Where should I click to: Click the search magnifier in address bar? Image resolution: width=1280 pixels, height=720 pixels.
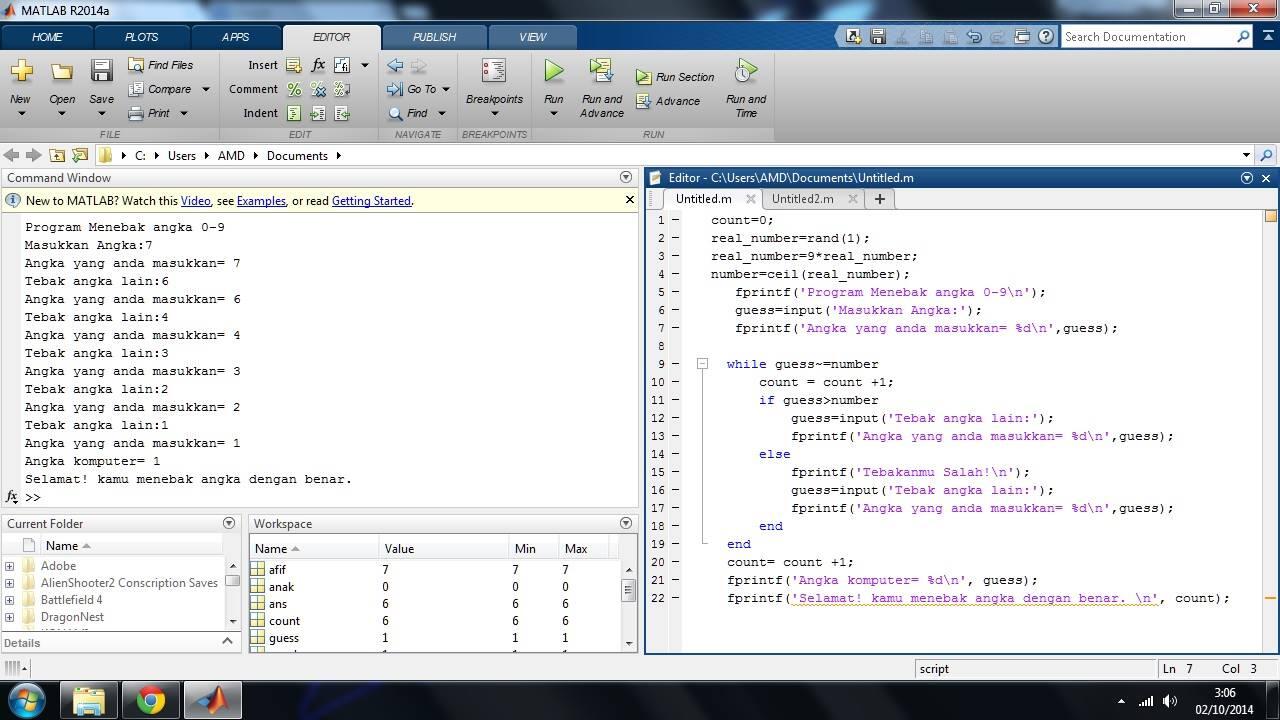click(x=1266, y=155)
